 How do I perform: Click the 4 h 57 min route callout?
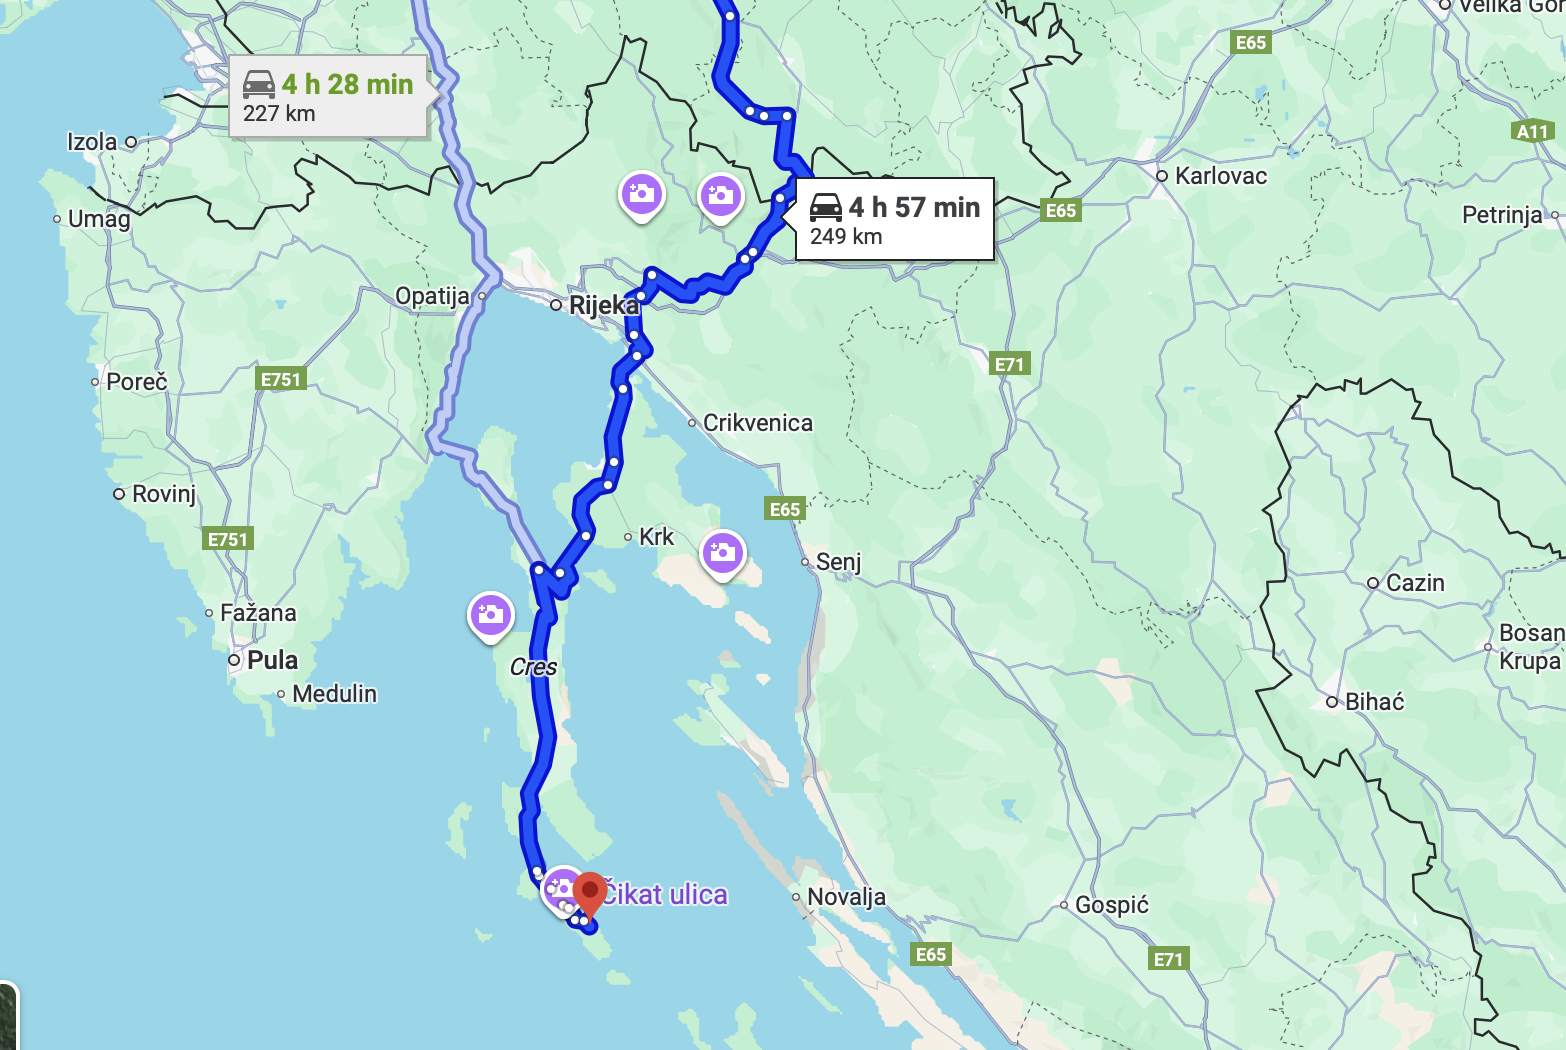[x=895, y=220]
